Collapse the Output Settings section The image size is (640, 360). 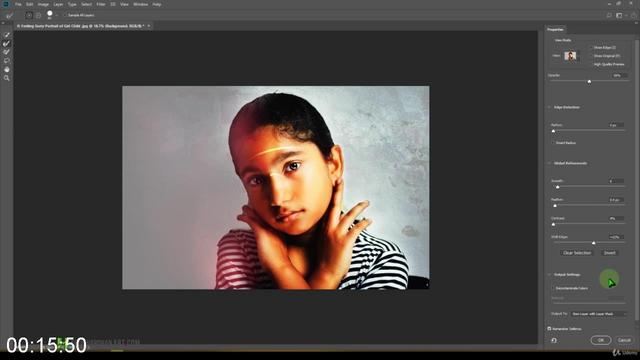pos(549,275)
